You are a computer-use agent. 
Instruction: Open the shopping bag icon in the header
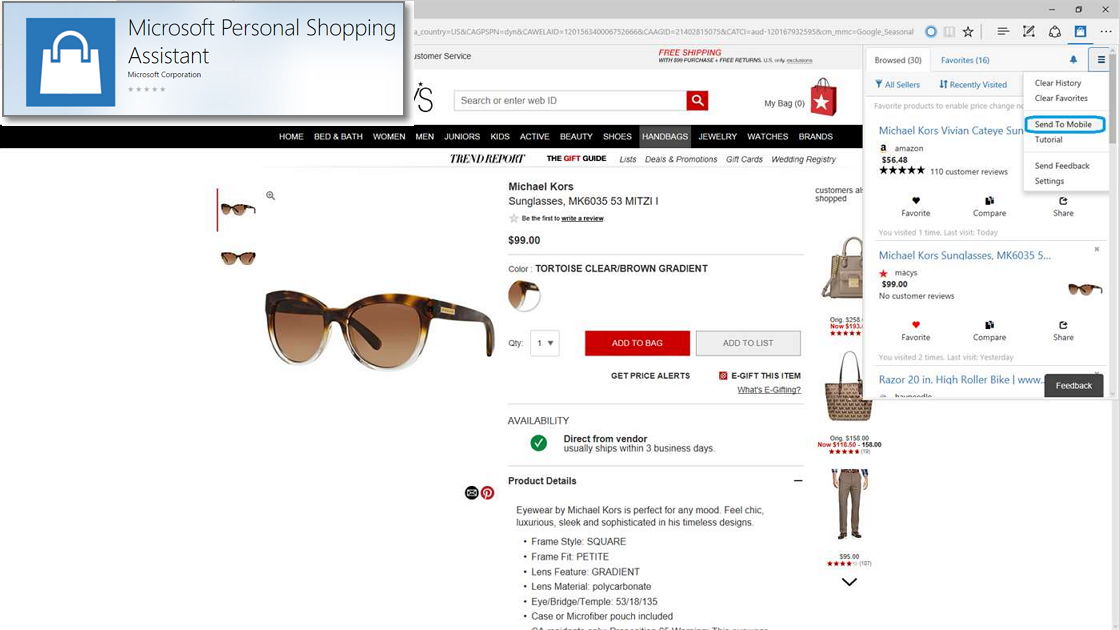tap(823, 98)
